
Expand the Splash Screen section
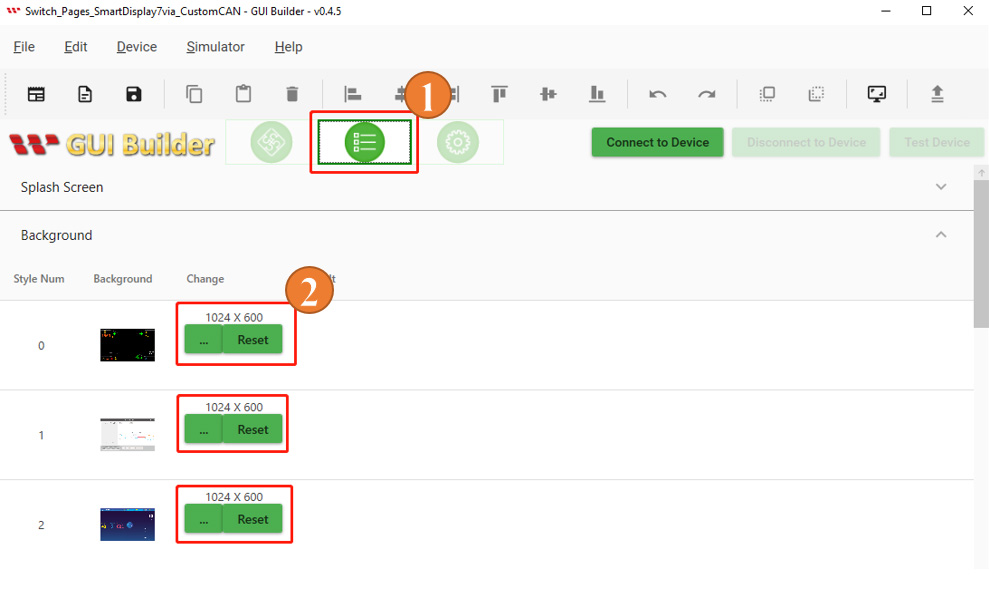941,187
